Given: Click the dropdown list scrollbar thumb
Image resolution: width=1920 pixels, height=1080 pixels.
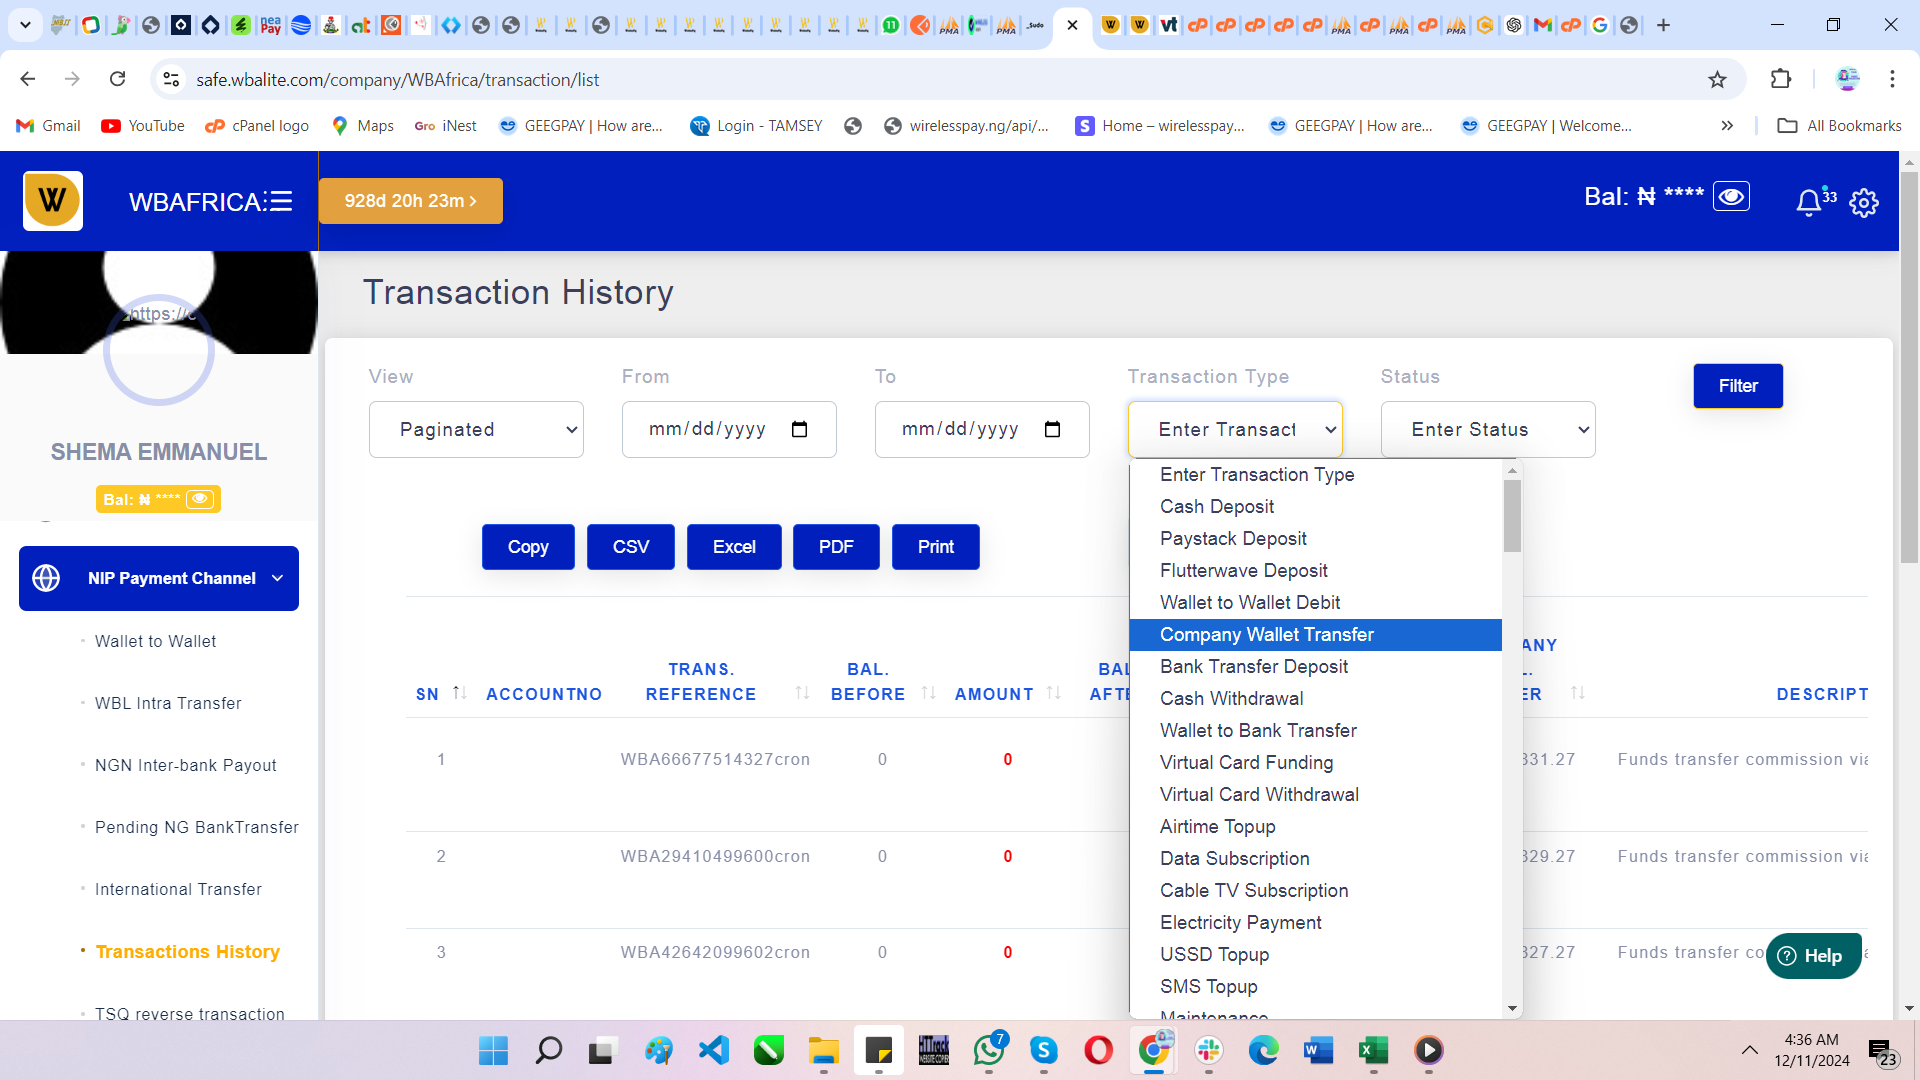Looking at the screenshot, I should click(x=1512, y=515).
